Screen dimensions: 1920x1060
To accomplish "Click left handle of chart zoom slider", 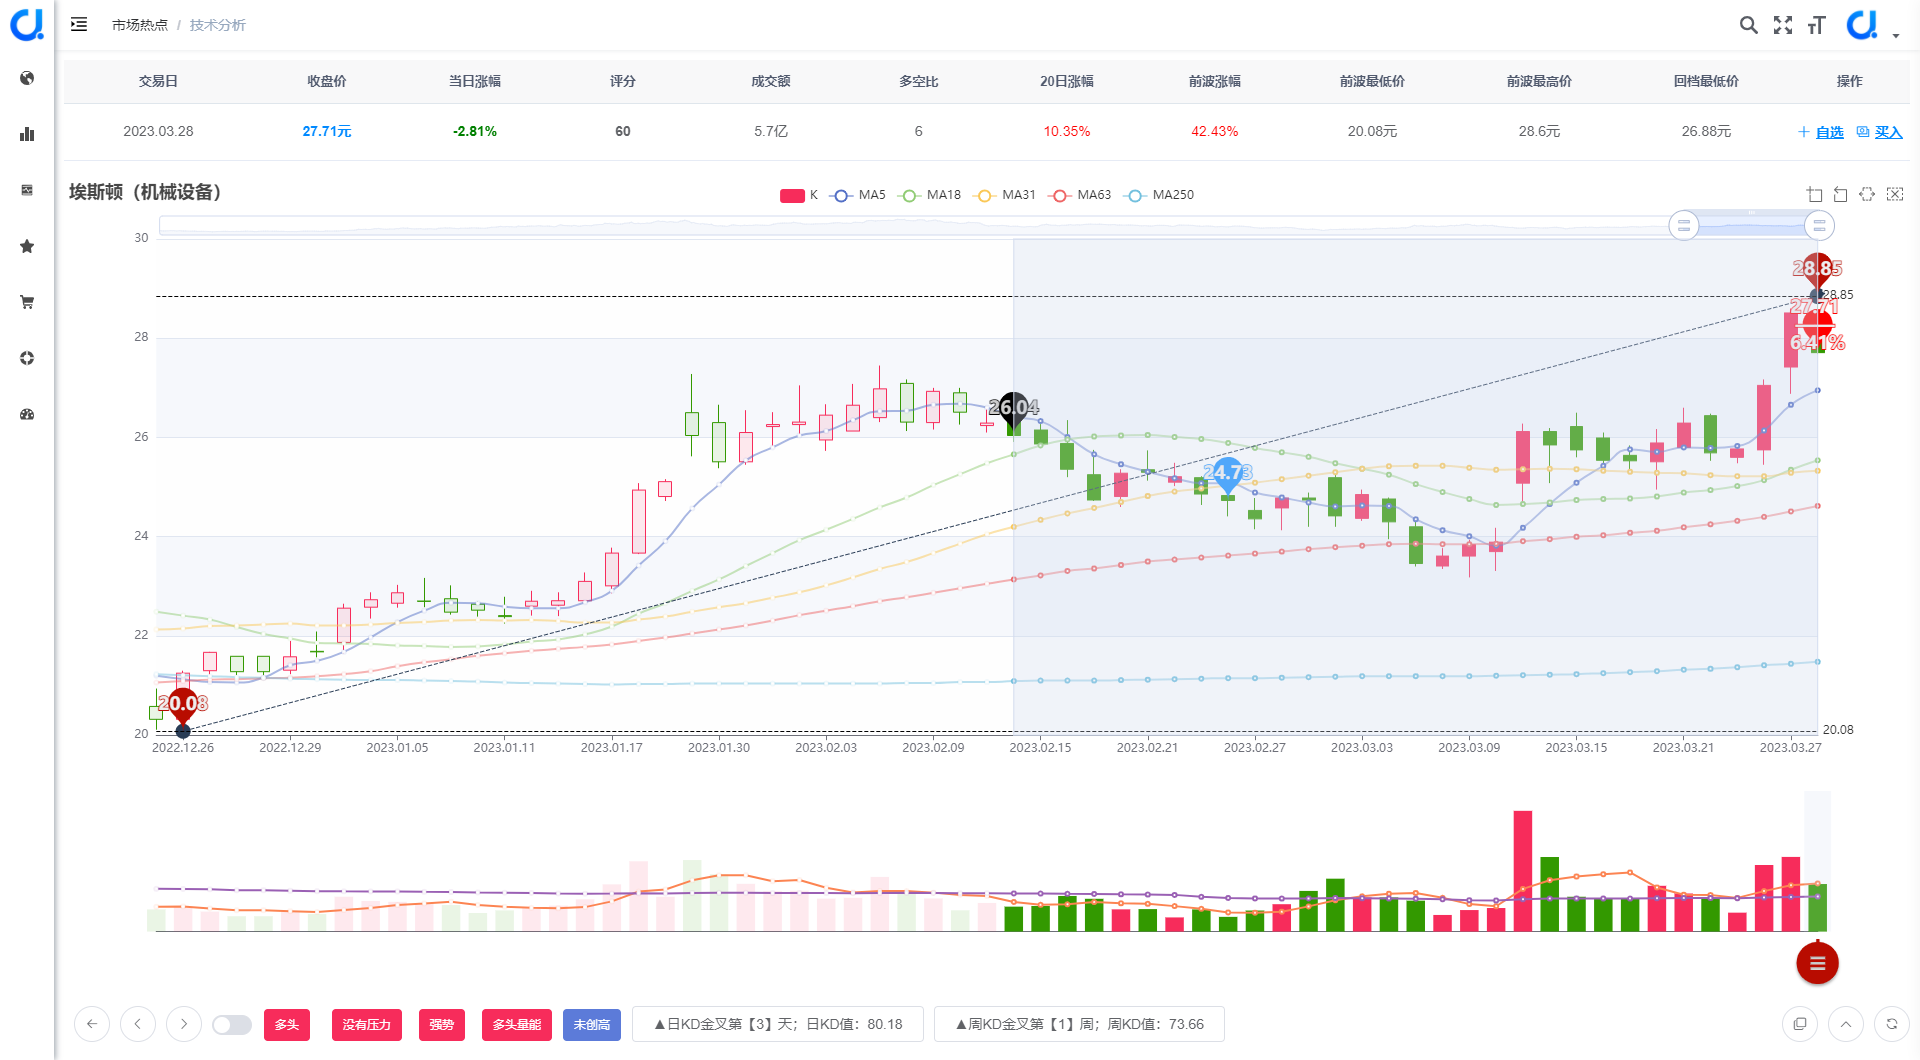I will 1684,225.
